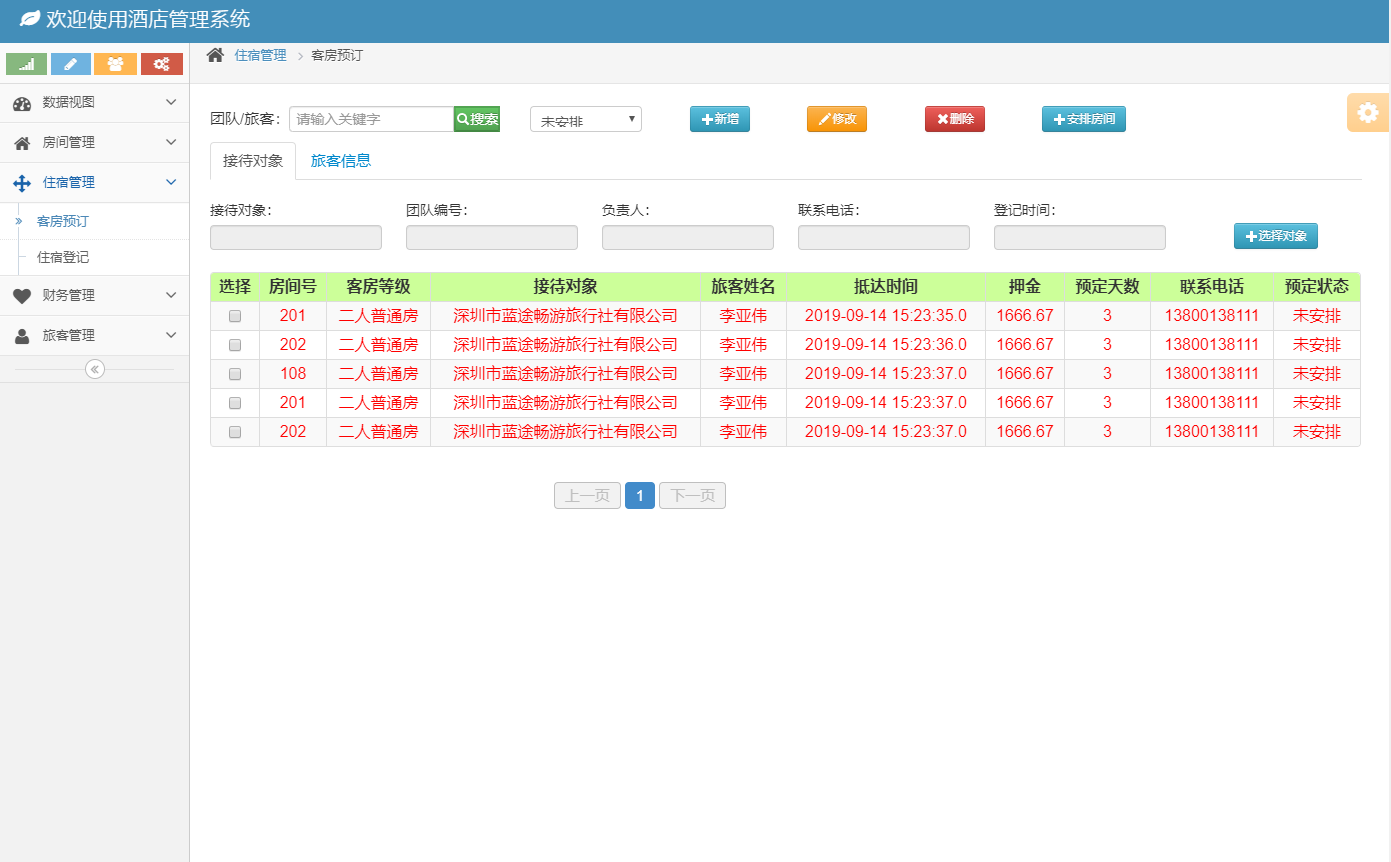Click the red gears shortcut icon
Image resolution: width=1391 pixels, height=862 pixels.
tap(161, 64)
